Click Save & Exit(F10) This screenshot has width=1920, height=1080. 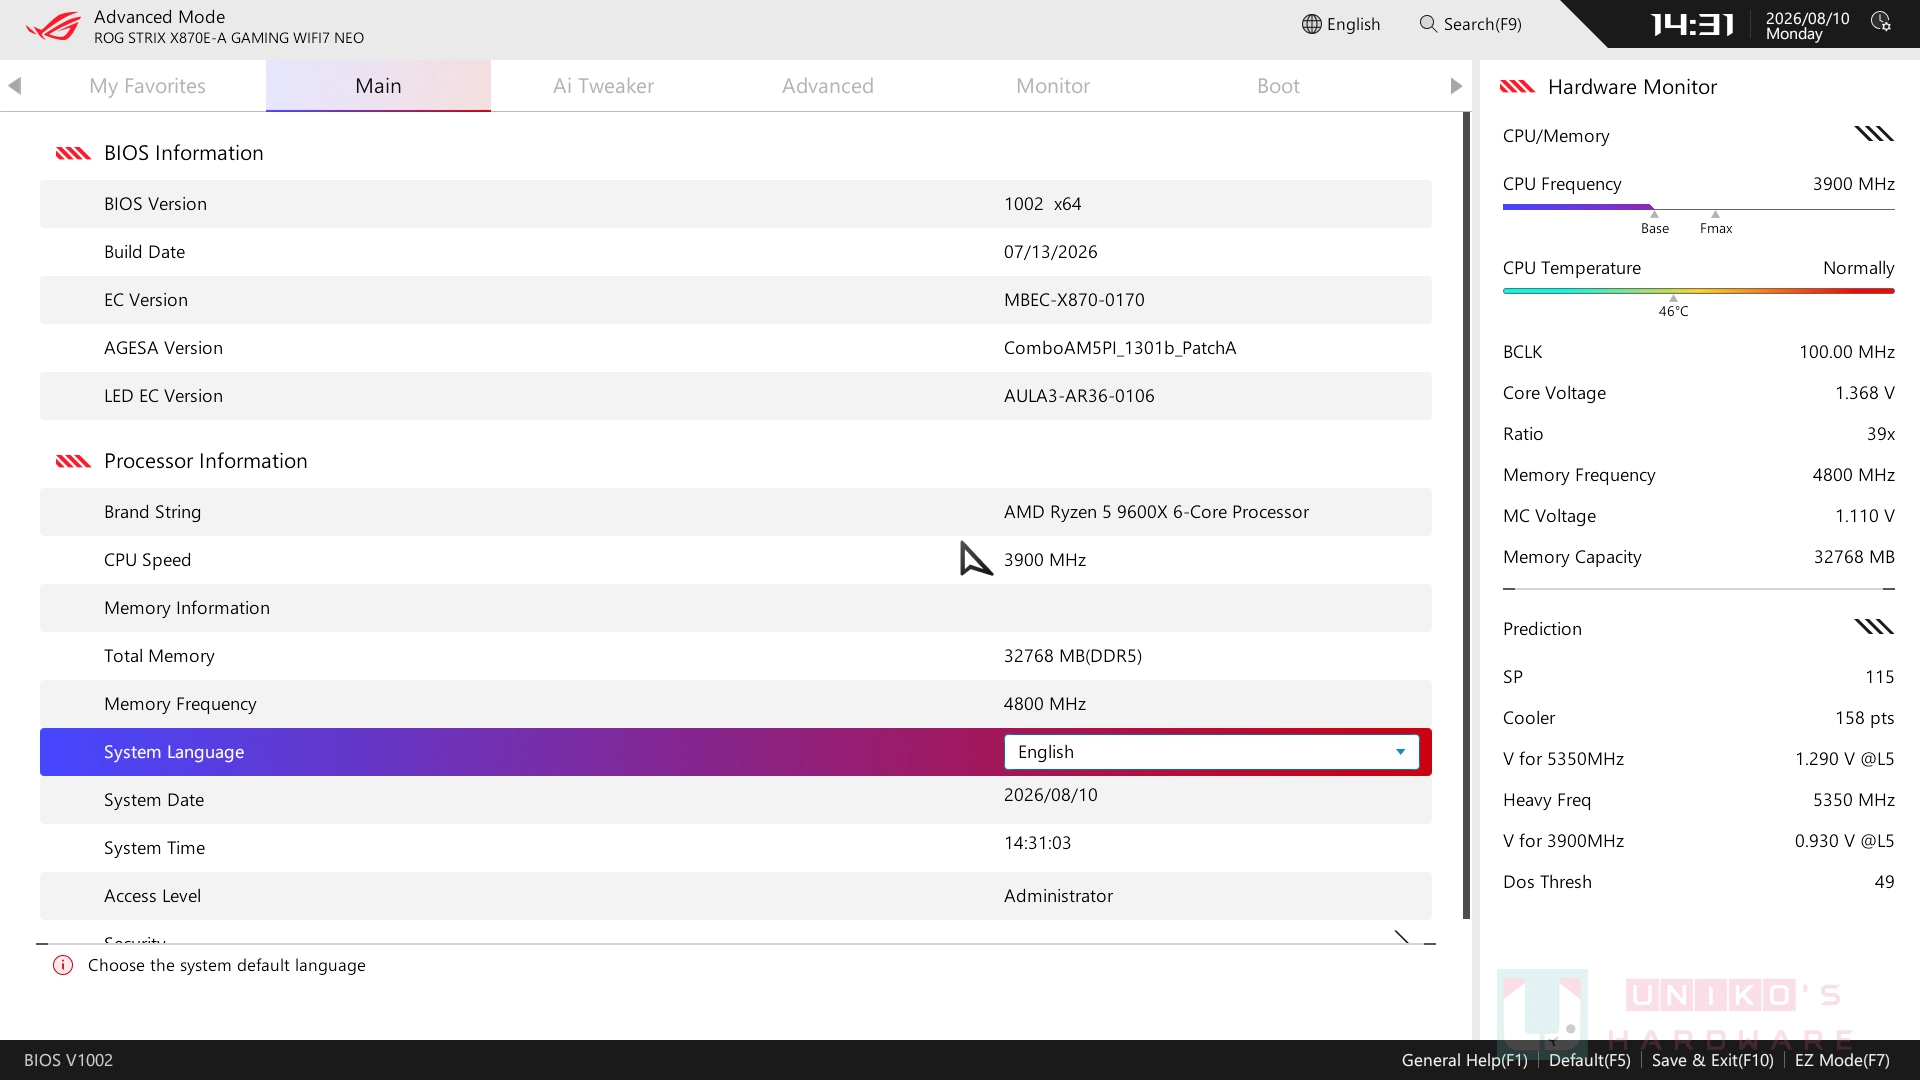click(x=1712, y=1060)
